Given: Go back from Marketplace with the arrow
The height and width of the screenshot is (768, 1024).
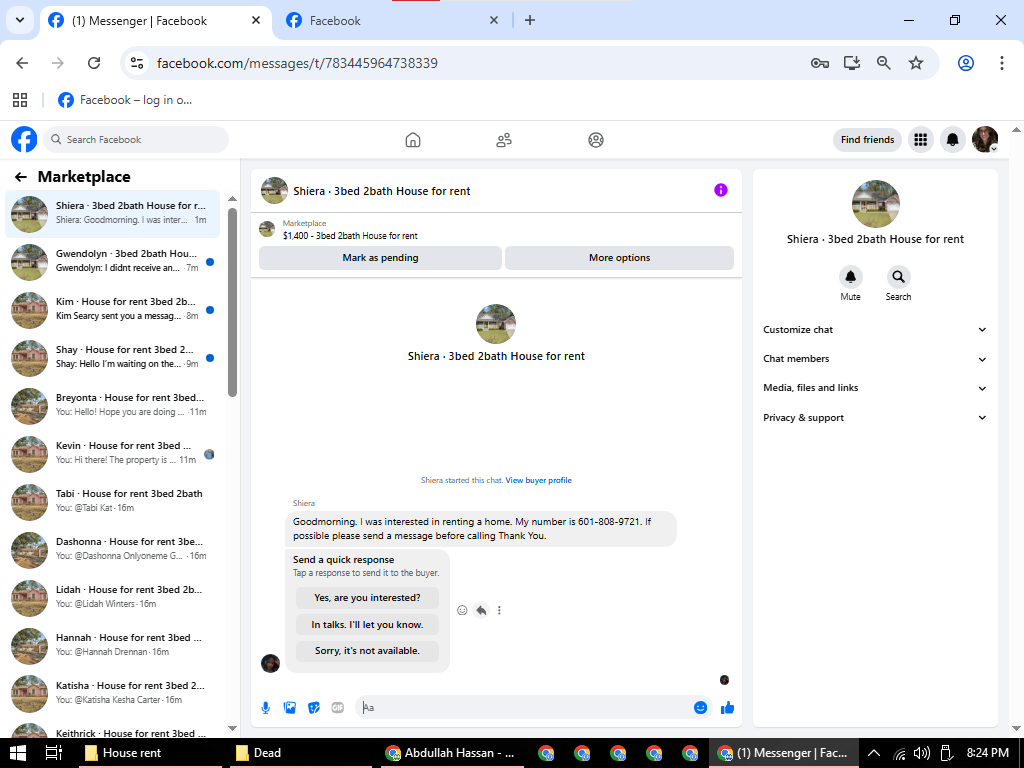Looking at the screenshot, I should (x=21, y=177).
